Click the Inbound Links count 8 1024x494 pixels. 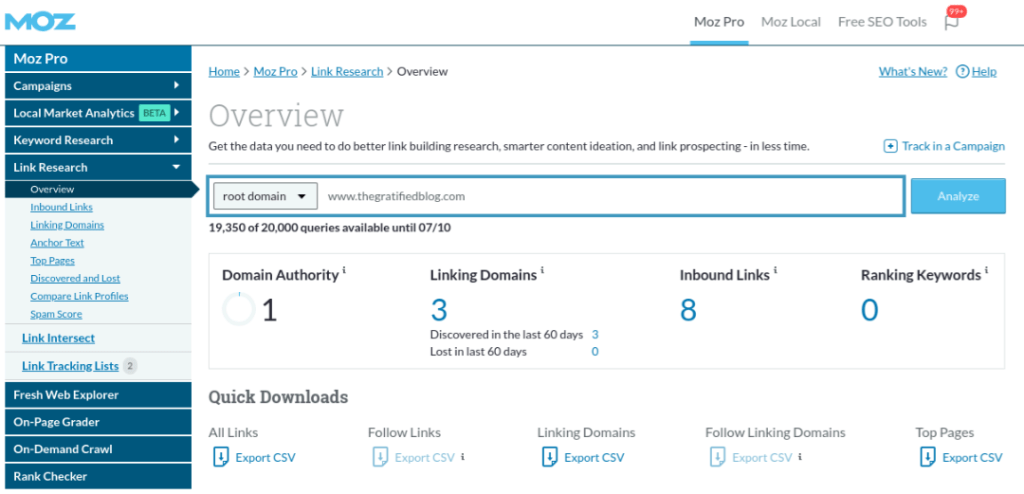[688, 310]
